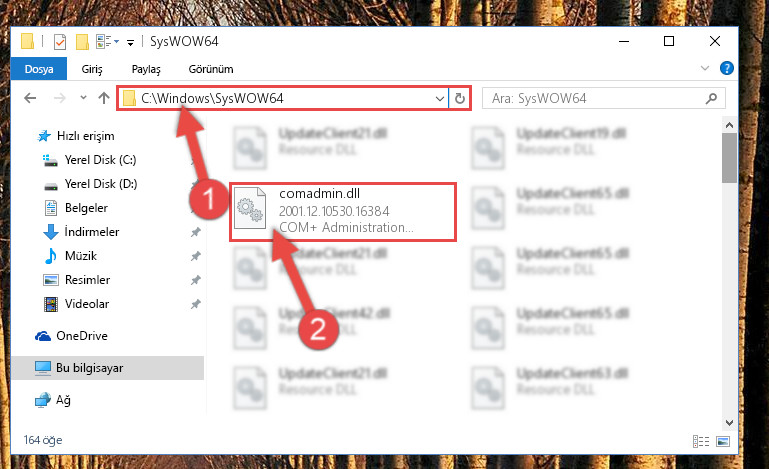The height and width of the screenshot is (469, 769).
Task: Unpin İndirmeler using its pin icon
Action: point(196,232)
